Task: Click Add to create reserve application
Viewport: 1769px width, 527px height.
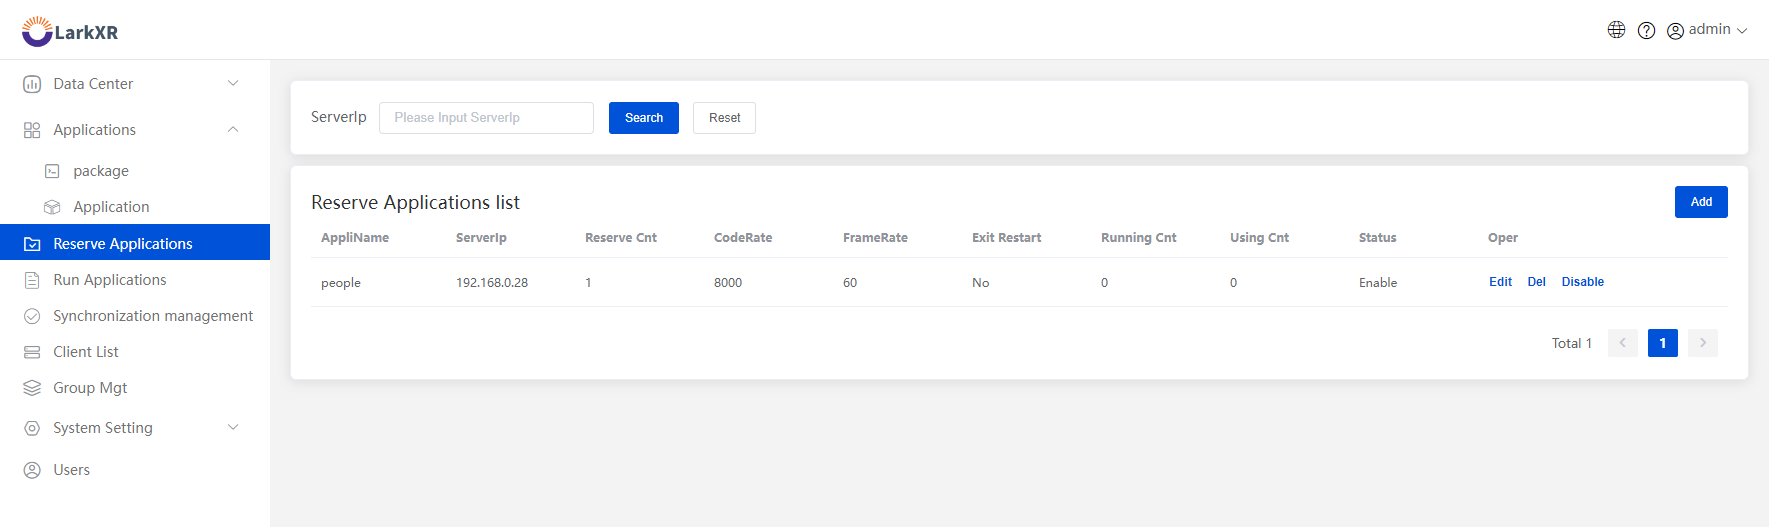Action: coord(1701,202)
